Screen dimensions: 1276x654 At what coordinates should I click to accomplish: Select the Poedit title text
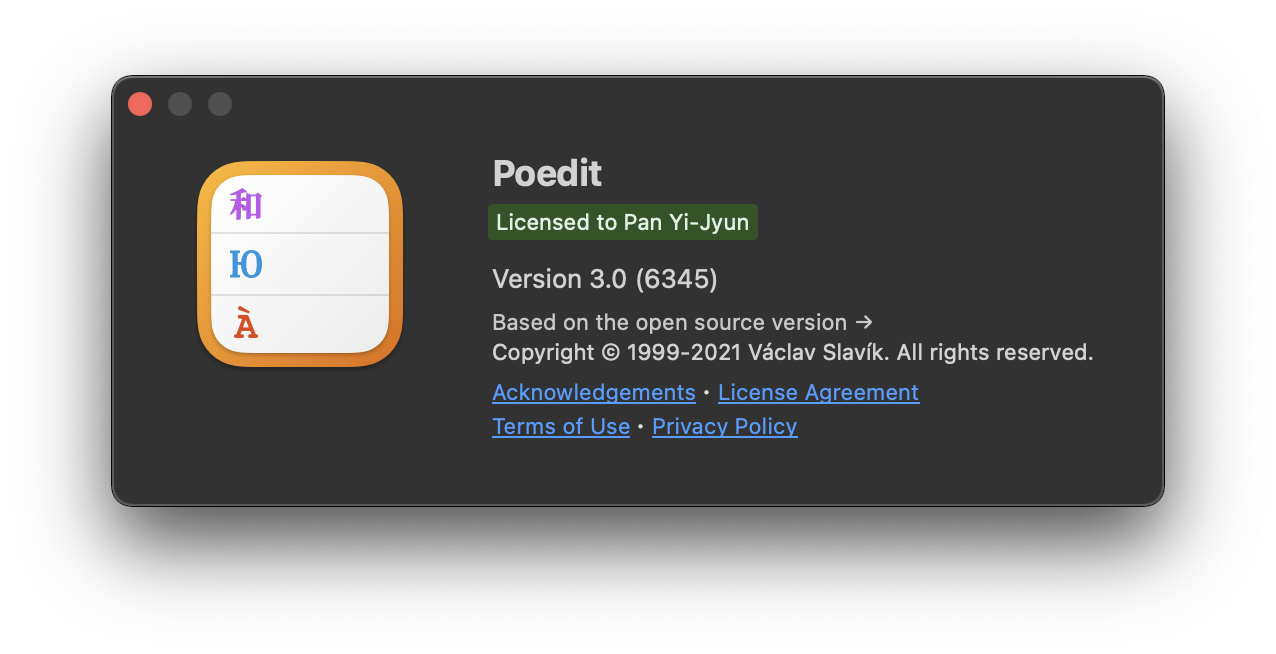(546, 173)
